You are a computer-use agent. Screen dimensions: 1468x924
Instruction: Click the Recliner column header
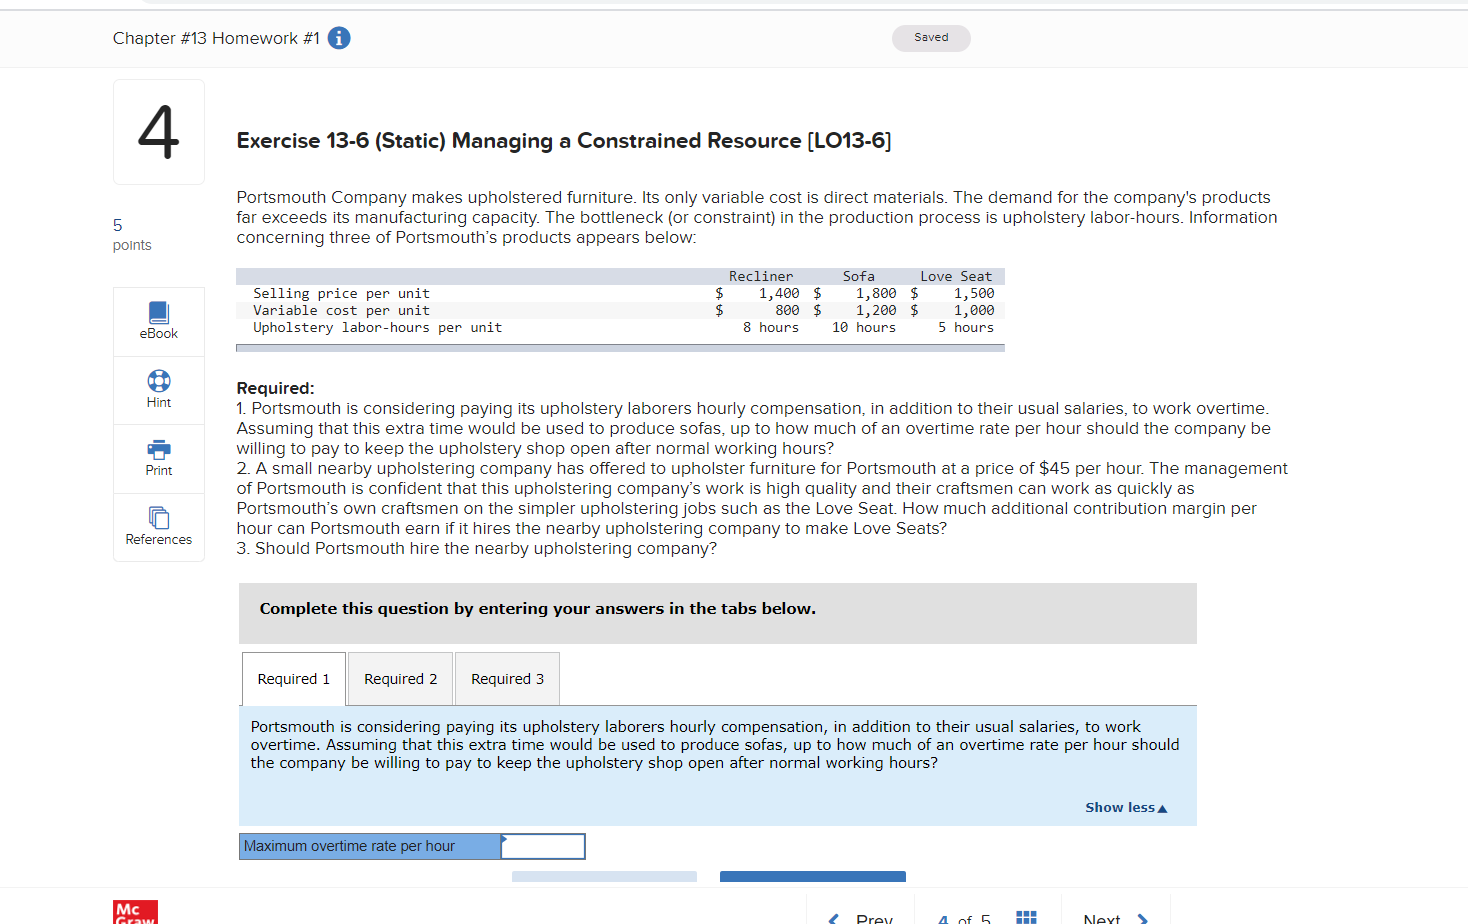click(x=761, y=276)
